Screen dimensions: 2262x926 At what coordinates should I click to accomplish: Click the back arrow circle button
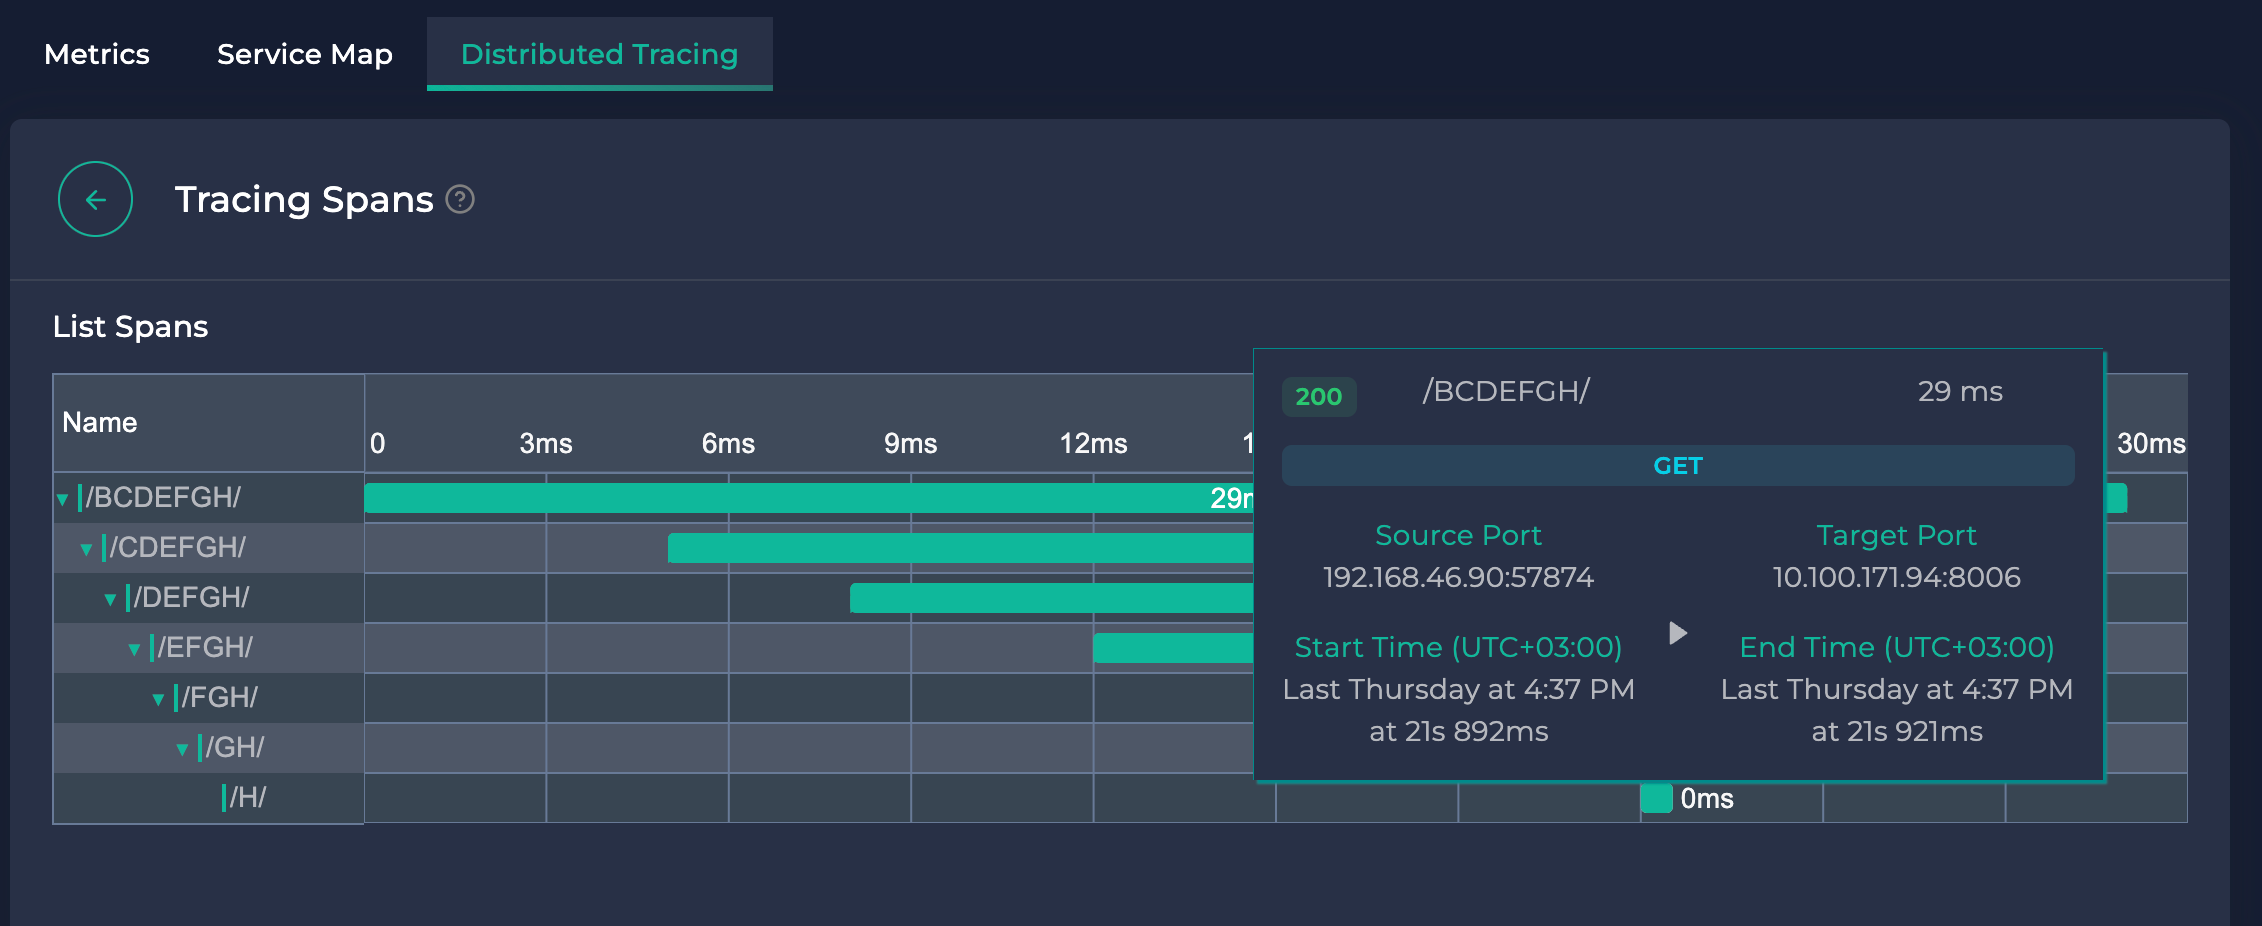95,200
